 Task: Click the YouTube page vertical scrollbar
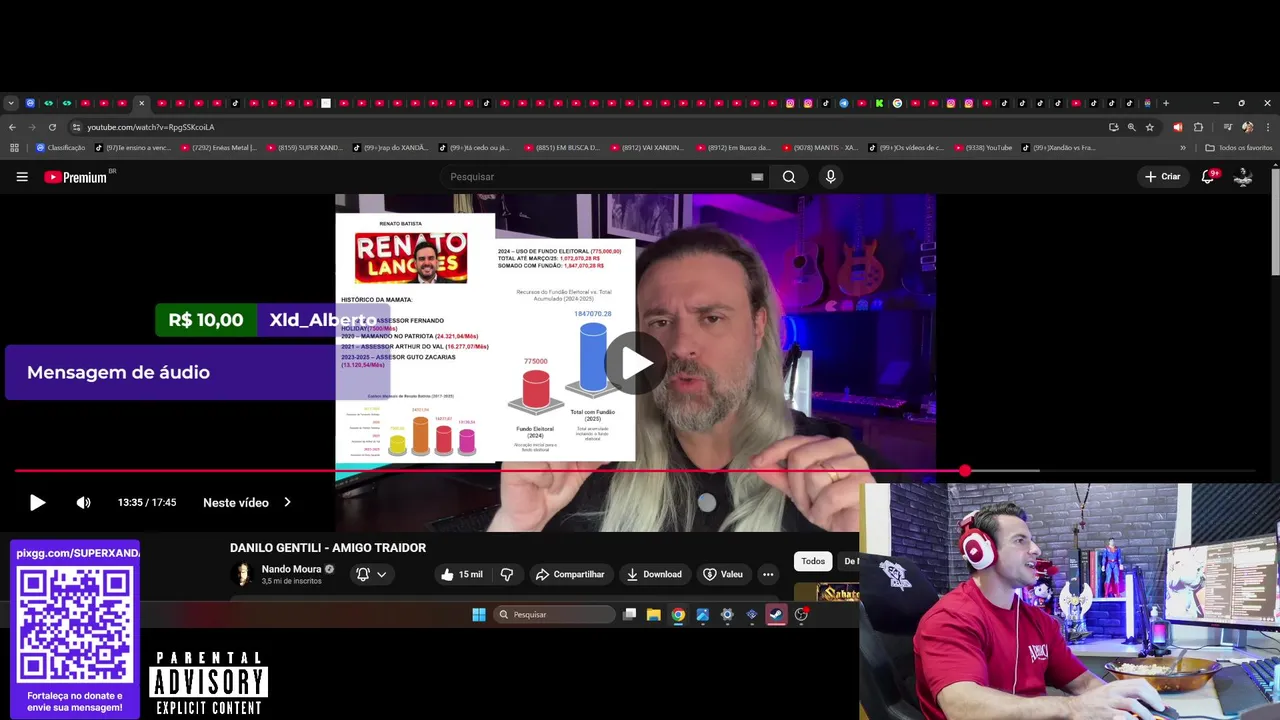(x=1275, y=220)
